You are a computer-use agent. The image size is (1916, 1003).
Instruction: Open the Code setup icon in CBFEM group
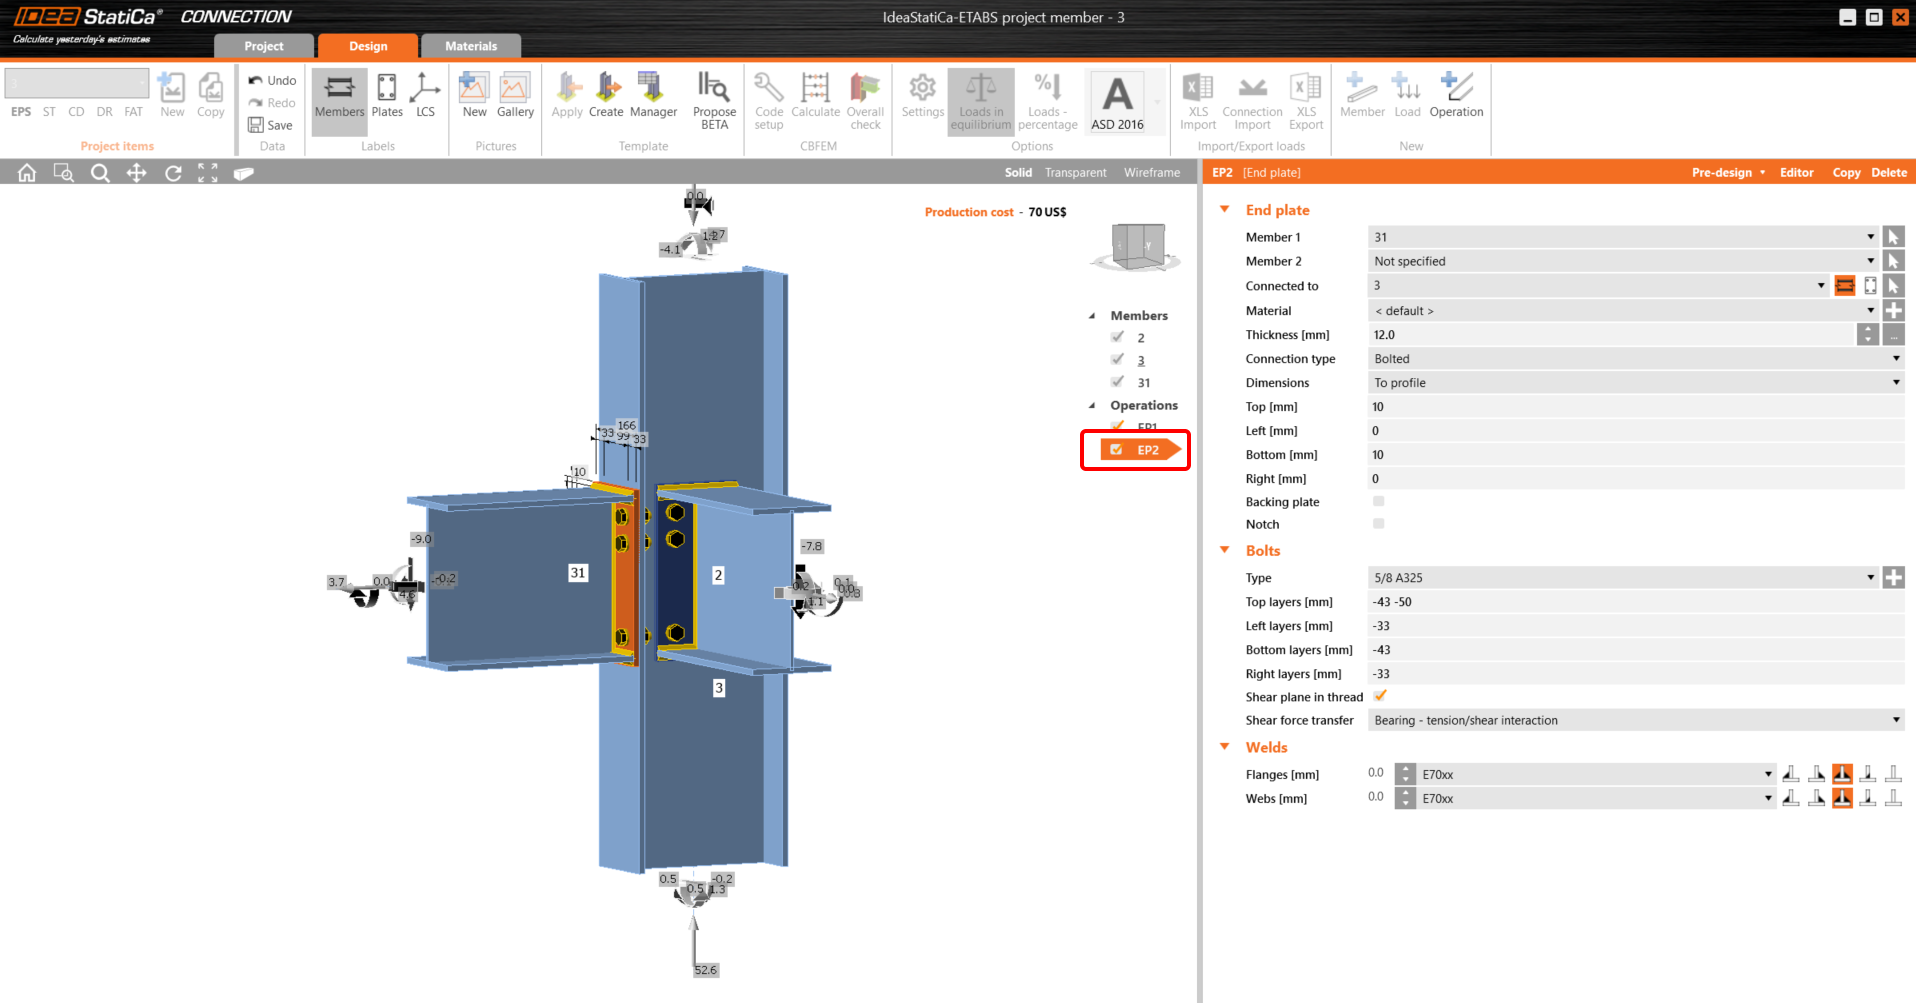(768, 95)
